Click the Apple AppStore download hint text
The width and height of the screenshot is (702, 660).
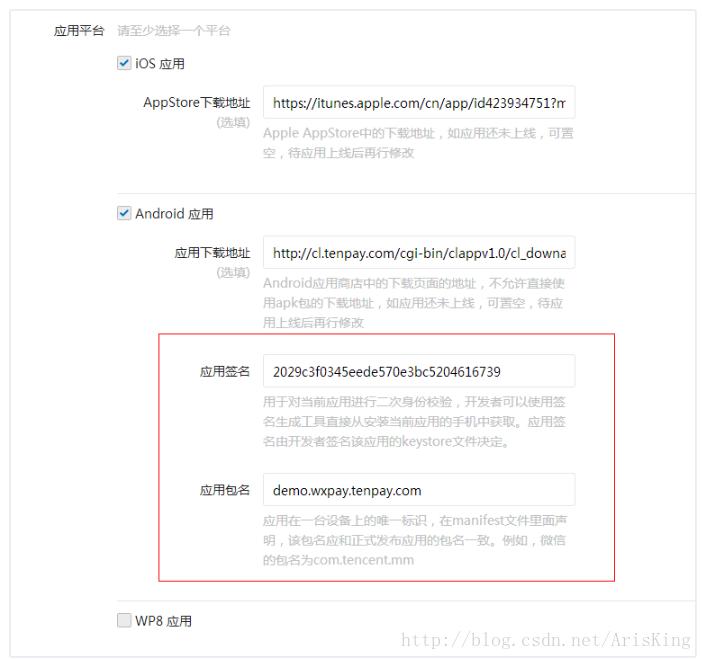(418, 143)
